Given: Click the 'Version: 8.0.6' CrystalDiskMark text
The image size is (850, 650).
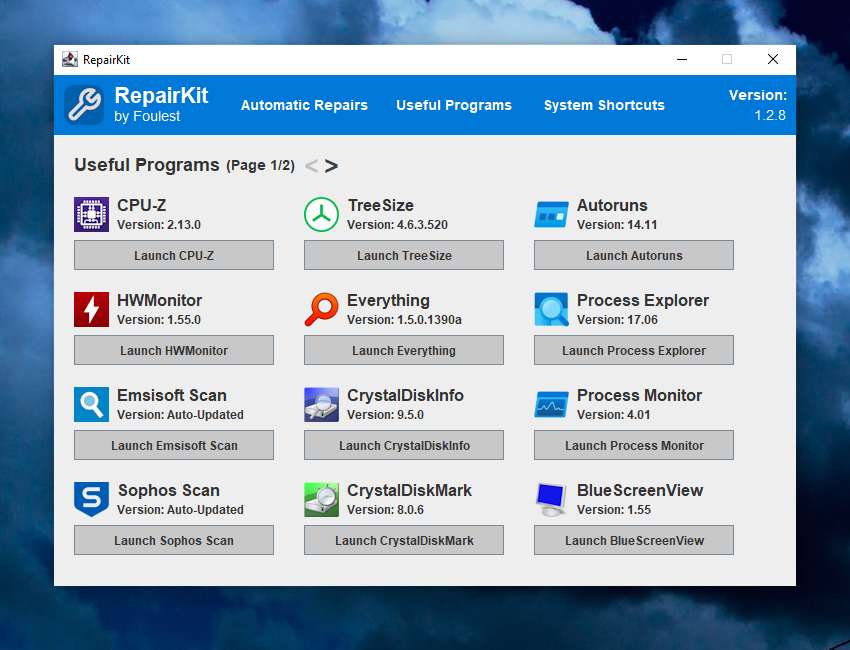Looking at the screenshot, I should coord(385,510).
